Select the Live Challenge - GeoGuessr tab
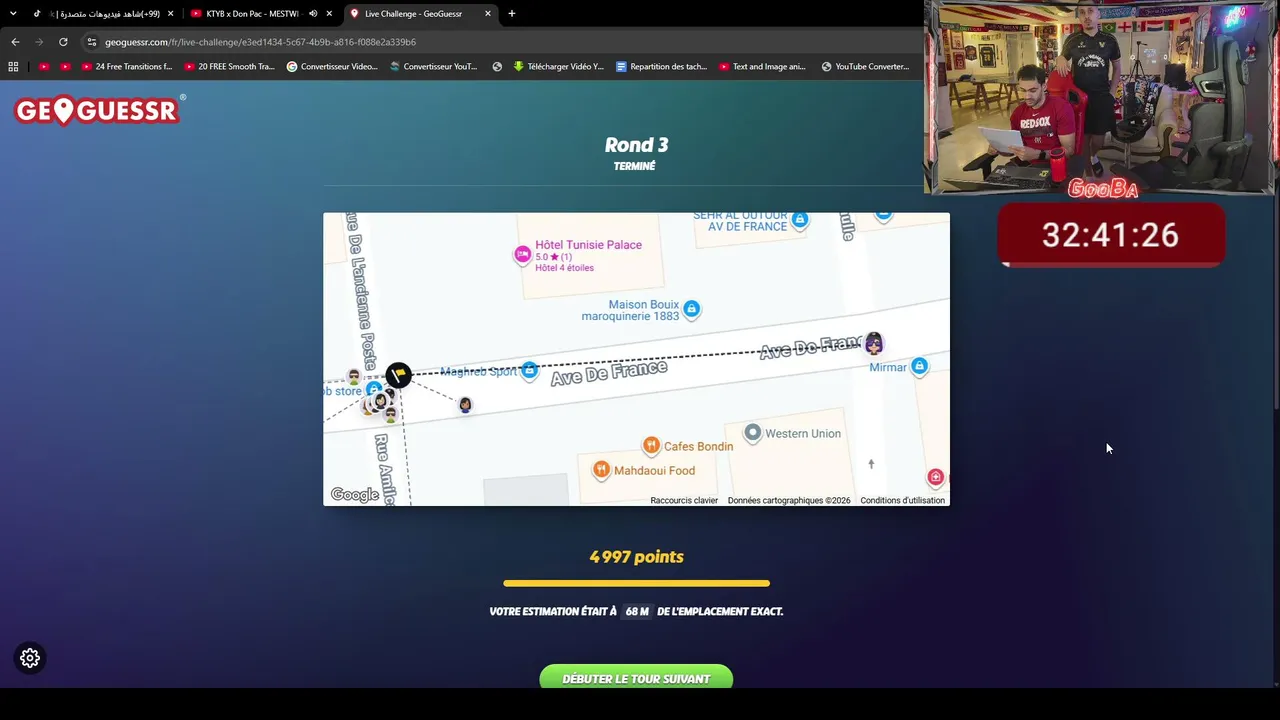Viewport: 1280px width, 720px height. [x=421, y=14]
